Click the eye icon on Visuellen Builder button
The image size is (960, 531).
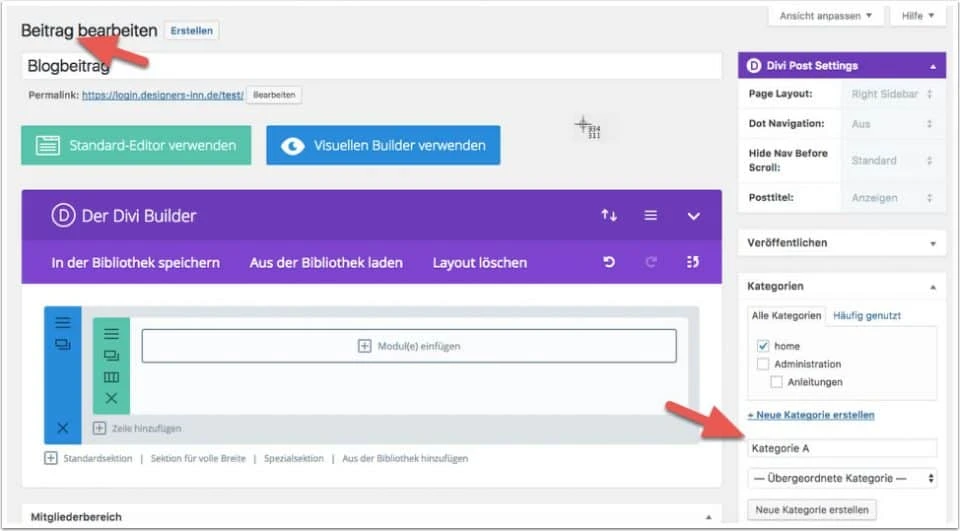[x=293, y=146]
